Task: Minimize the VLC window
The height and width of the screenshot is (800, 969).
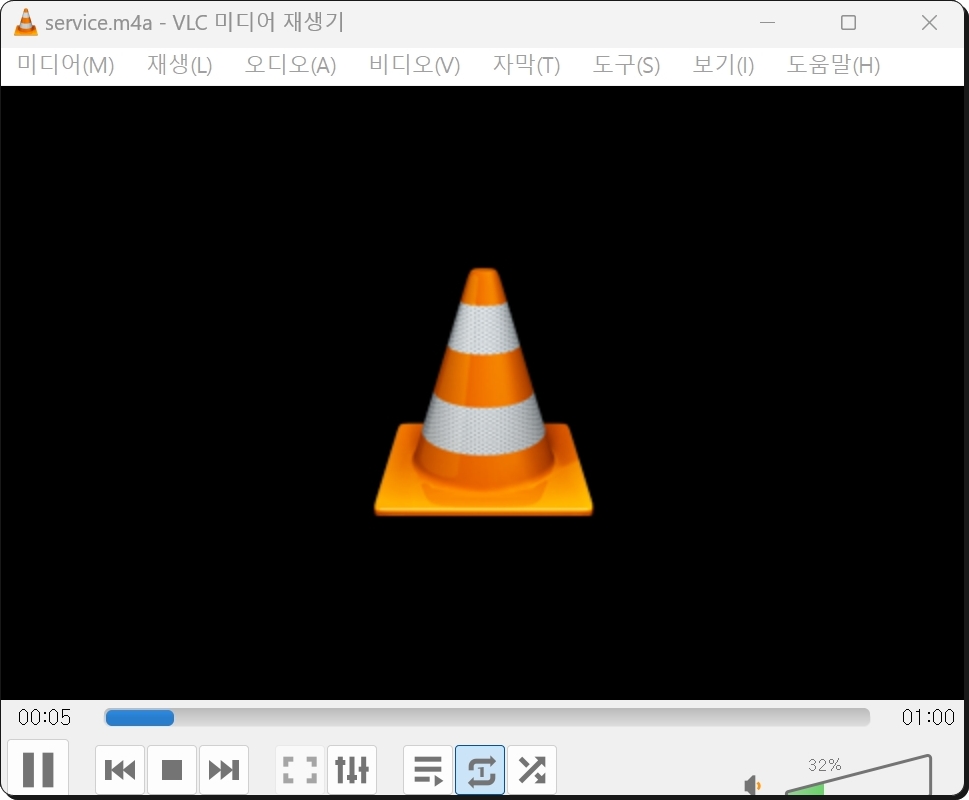Action: (x=768, y=22)
